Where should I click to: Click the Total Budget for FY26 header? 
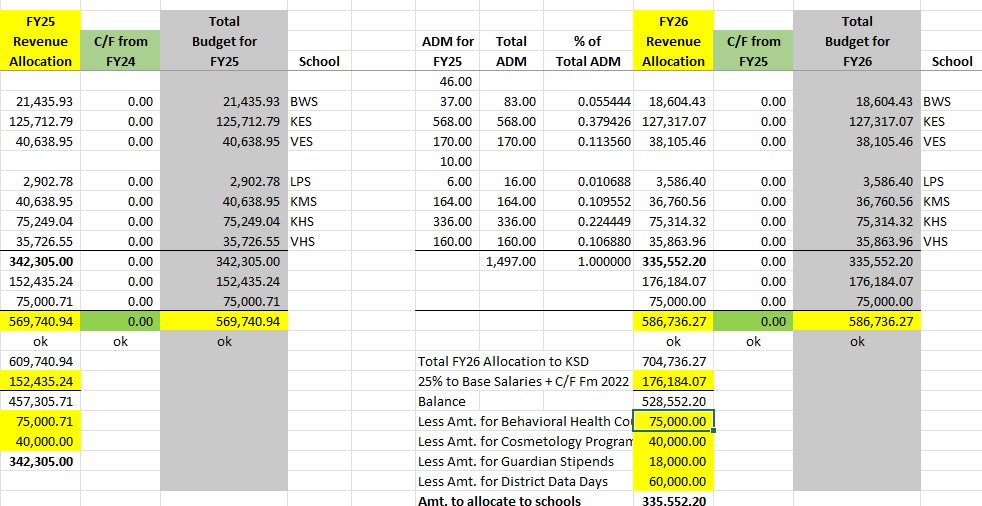(857, 41)
